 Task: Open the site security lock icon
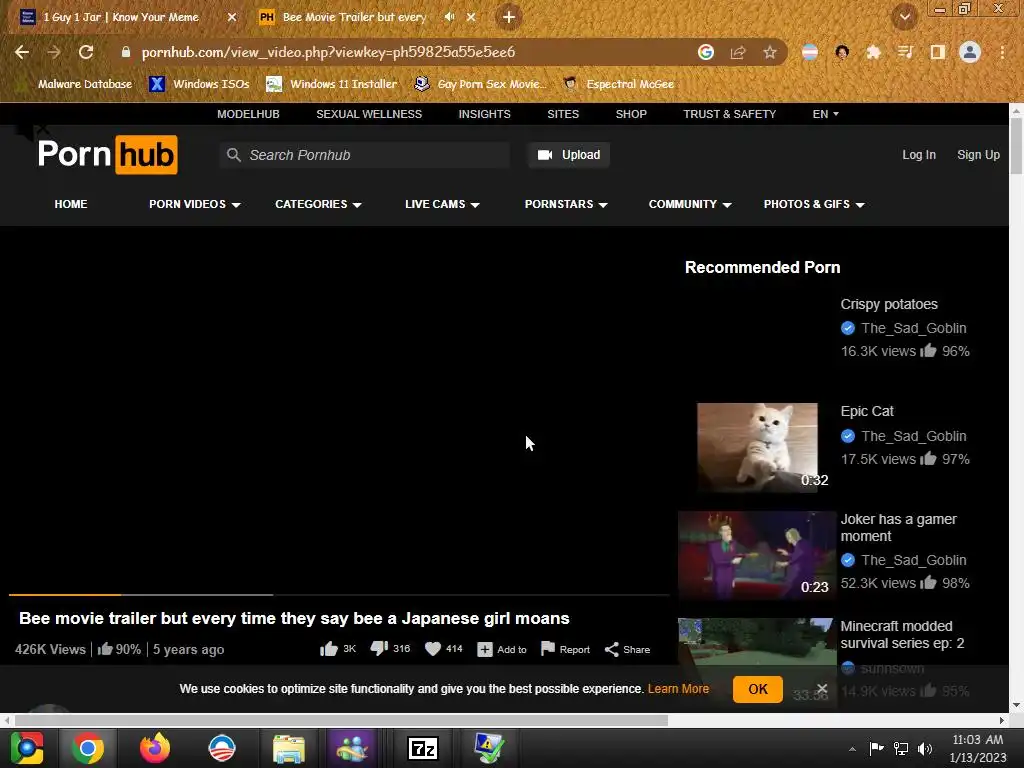[126, 52]
